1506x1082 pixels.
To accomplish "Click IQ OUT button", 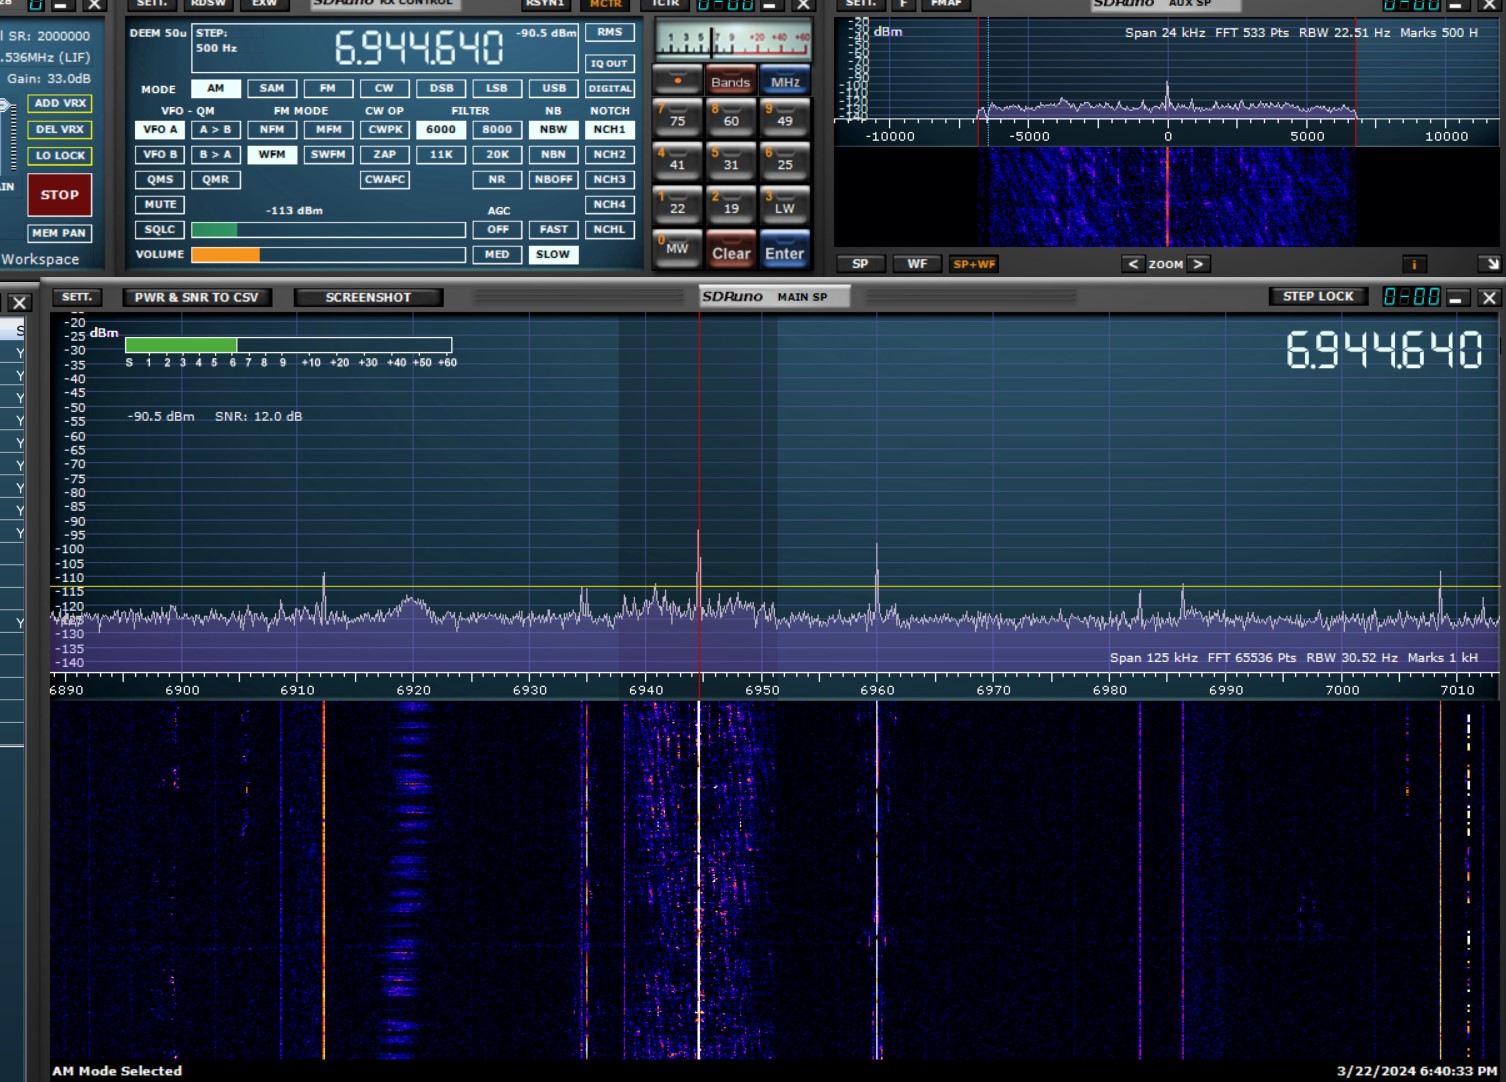I will tap(610, 63).
